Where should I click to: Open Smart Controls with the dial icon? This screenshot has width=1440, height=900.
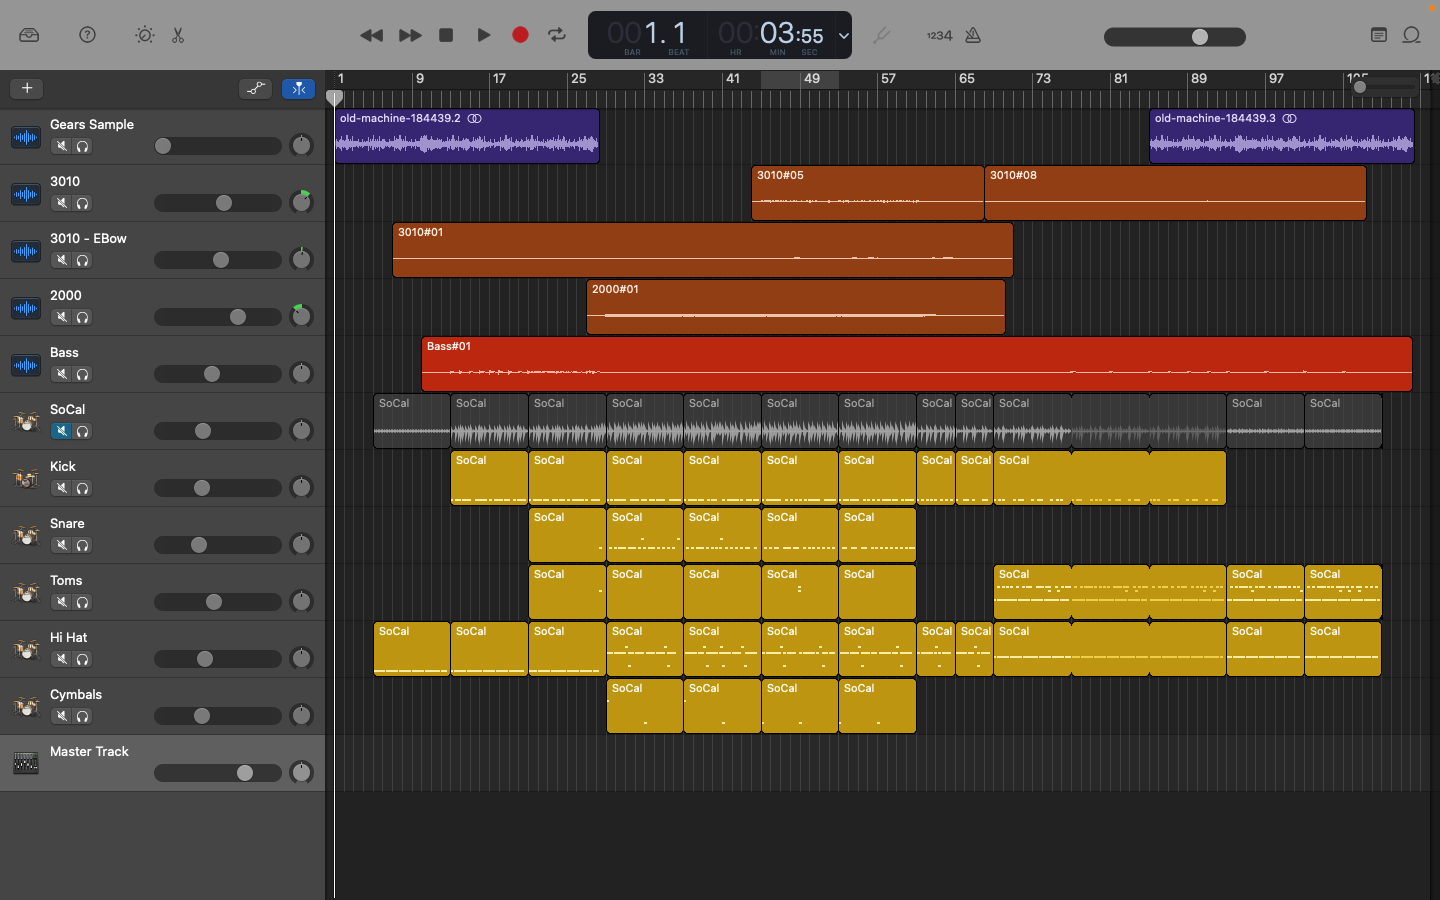[144, 35]
